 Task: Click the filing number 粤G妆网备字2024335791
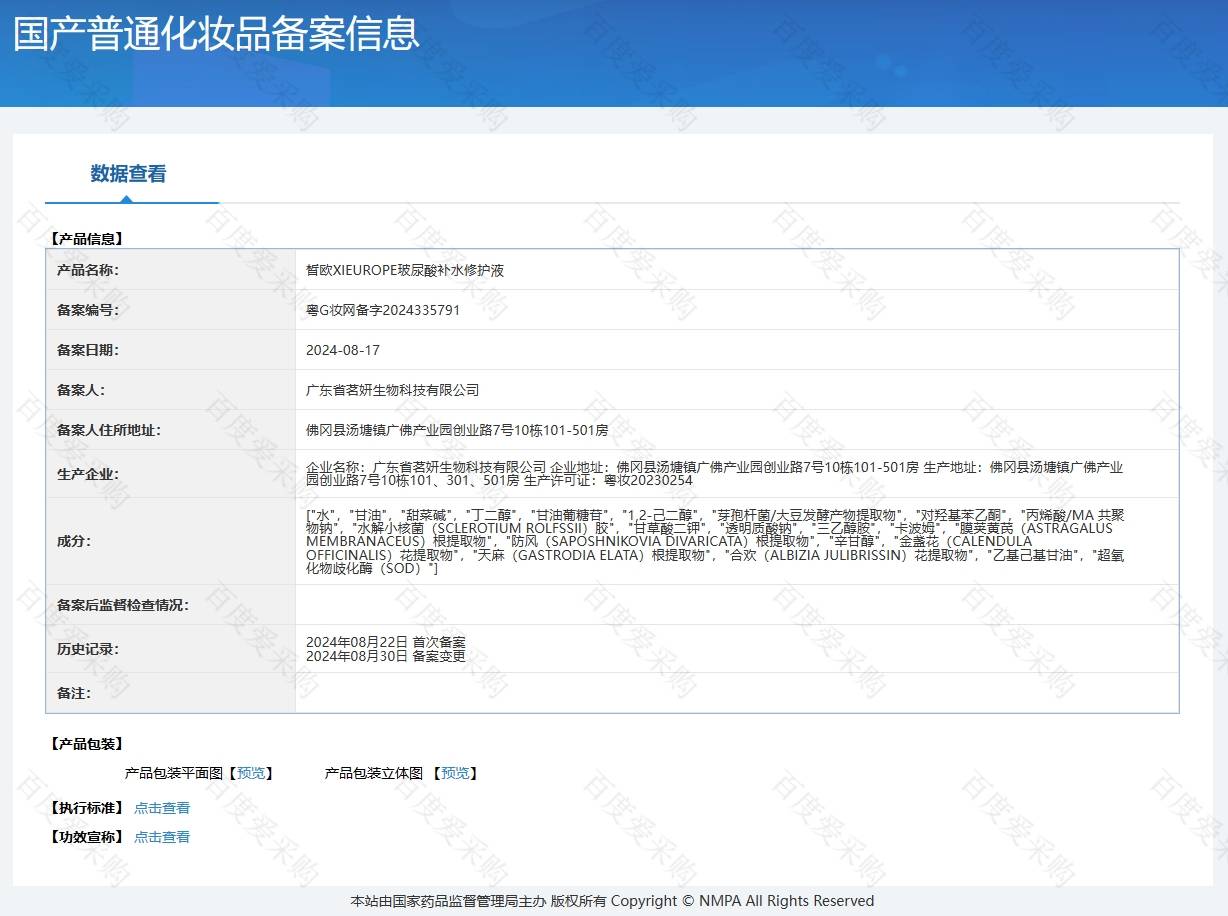(x=383, y=310)
